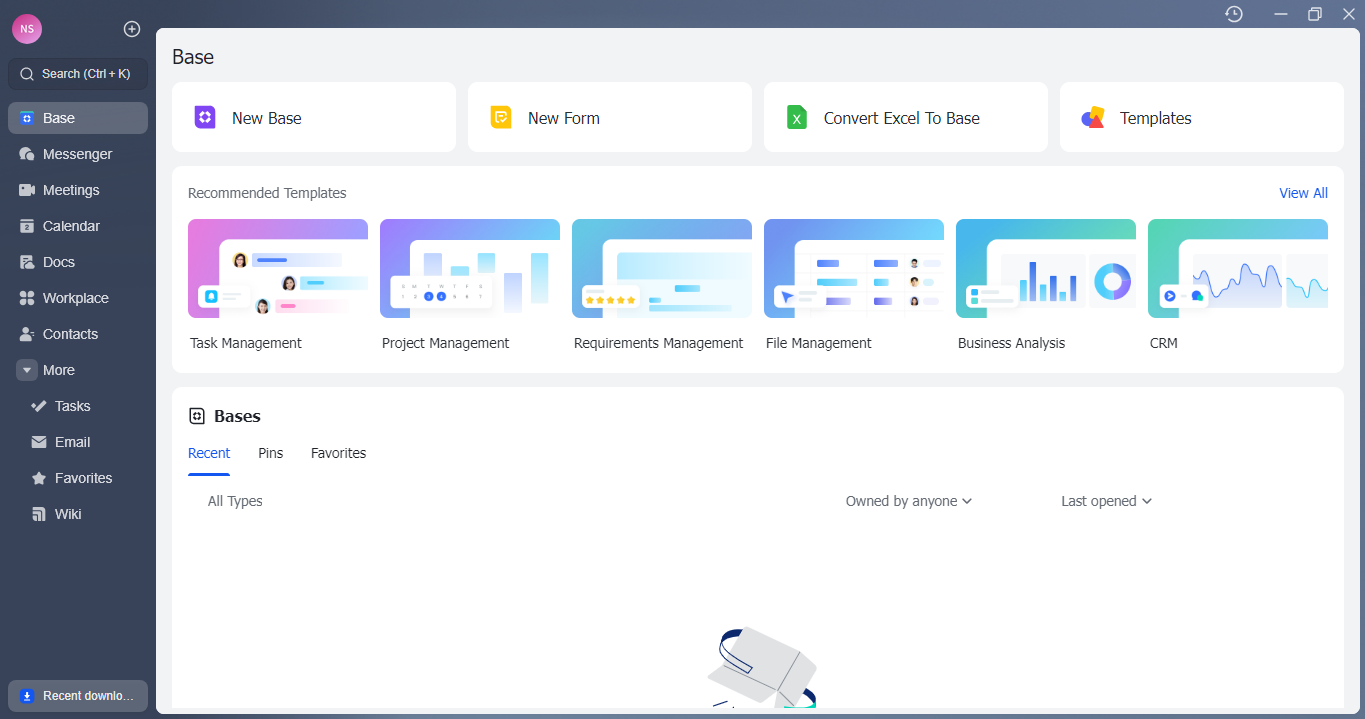Image resolution: width=1365 pixels, height=719 pixels.
Task: Click the Workplace grid icon
Action: tap(27, 298)
